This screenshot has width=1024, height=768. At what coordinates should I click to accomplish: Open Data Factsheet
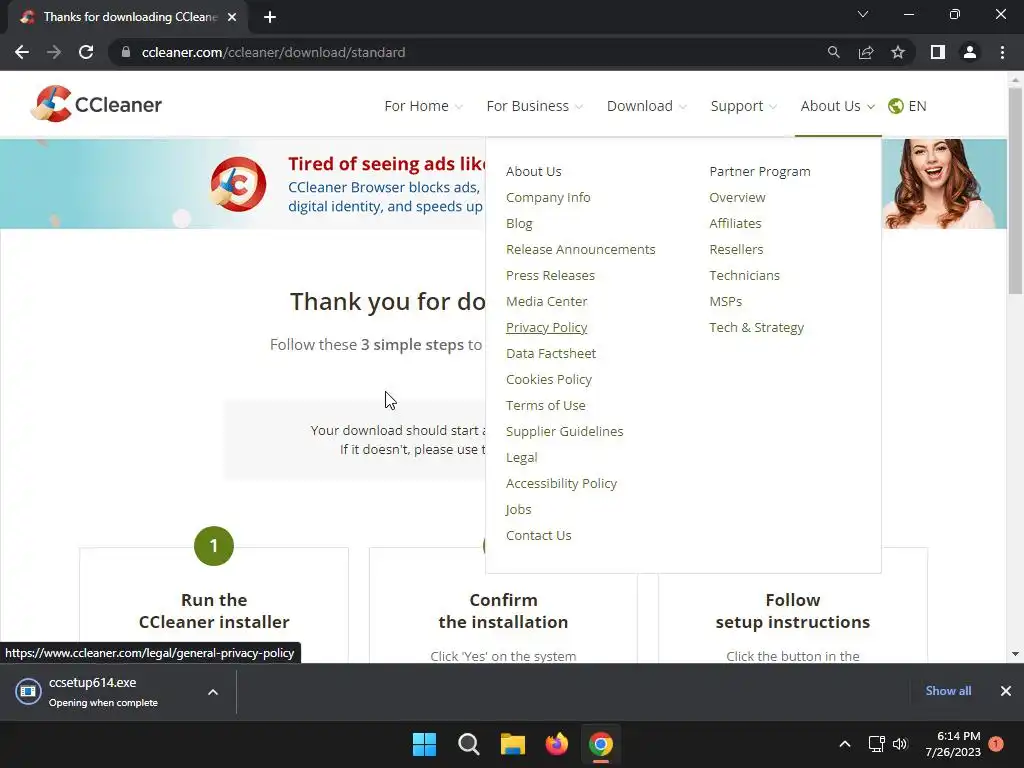click(551, 353)
